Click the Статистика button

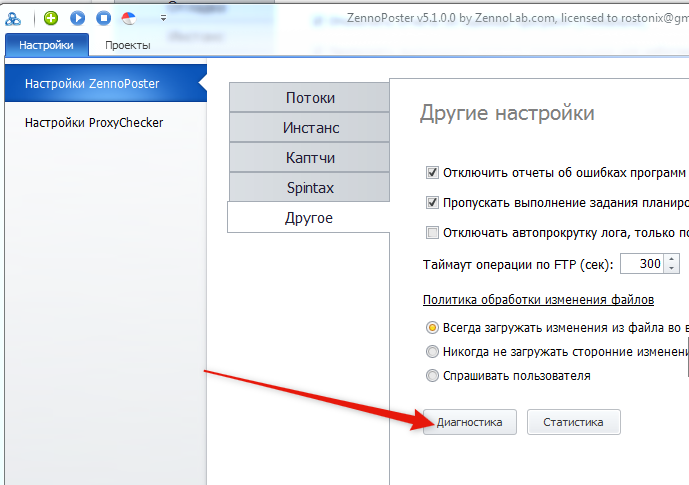[x=573, y=422]
